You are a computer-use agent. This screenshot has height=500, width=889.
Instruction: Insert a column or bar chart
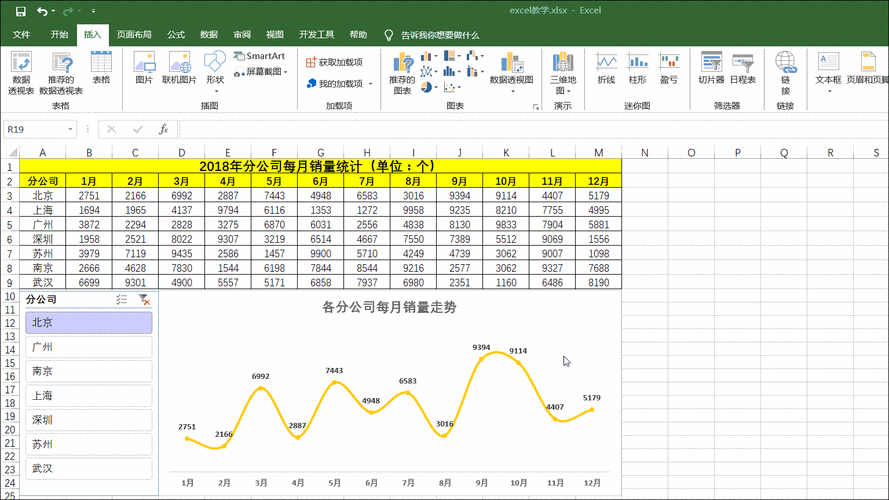[x=429, y=56]
